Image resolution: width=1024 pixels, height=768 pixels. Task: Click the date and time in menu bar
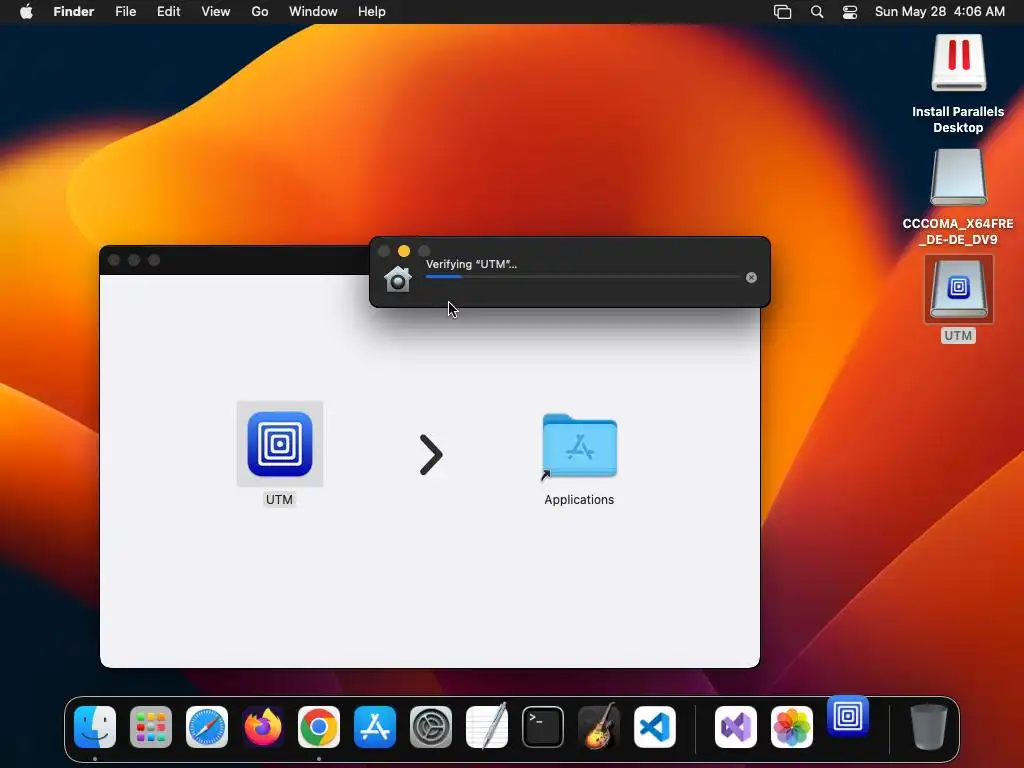click(x=940, y=12)
